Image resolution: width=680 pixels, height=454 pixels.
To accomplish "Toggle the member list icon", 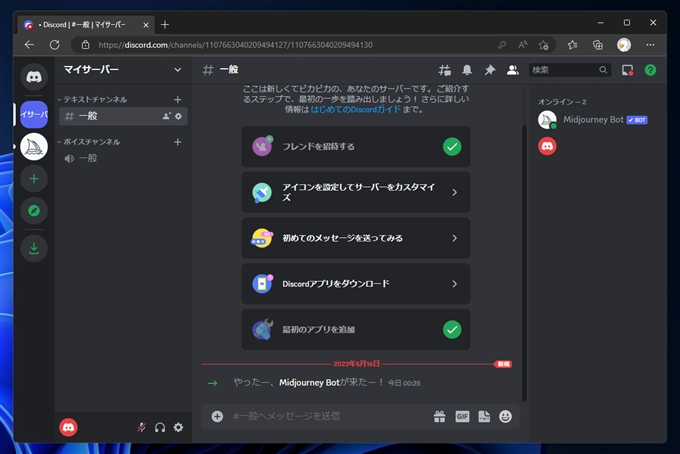I will tap(513, 70).
